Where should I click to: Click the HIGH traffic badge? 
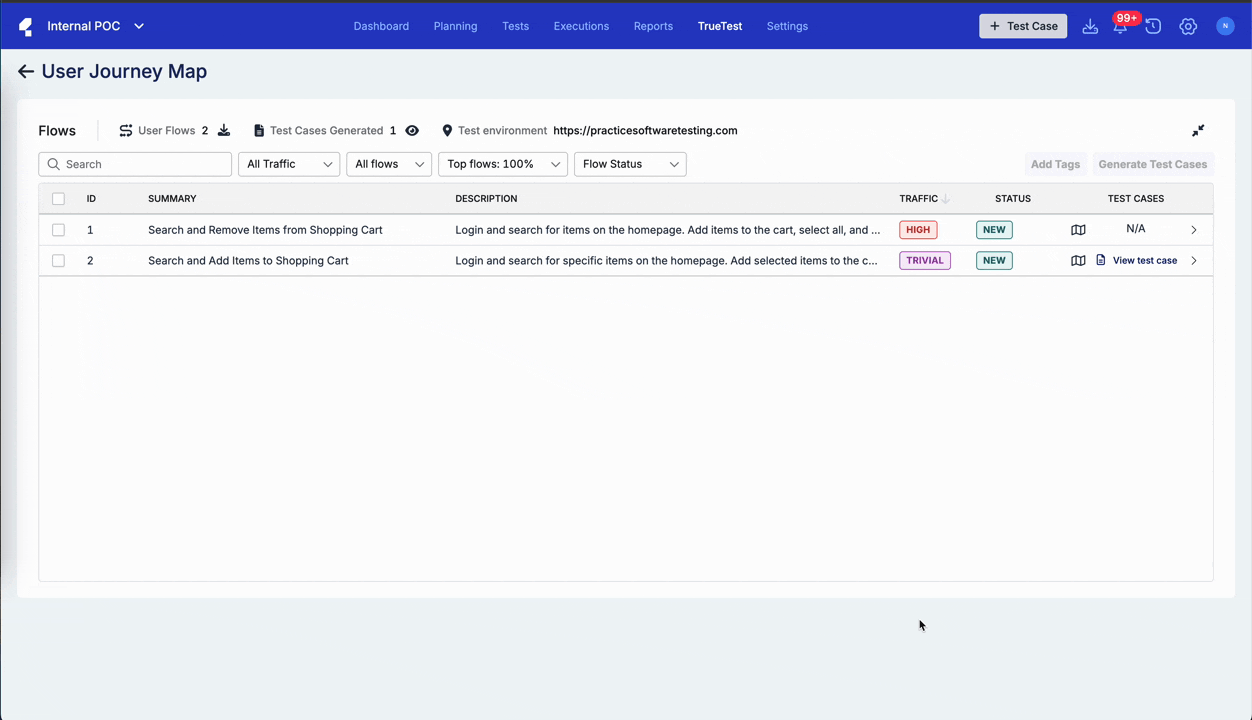918,230
